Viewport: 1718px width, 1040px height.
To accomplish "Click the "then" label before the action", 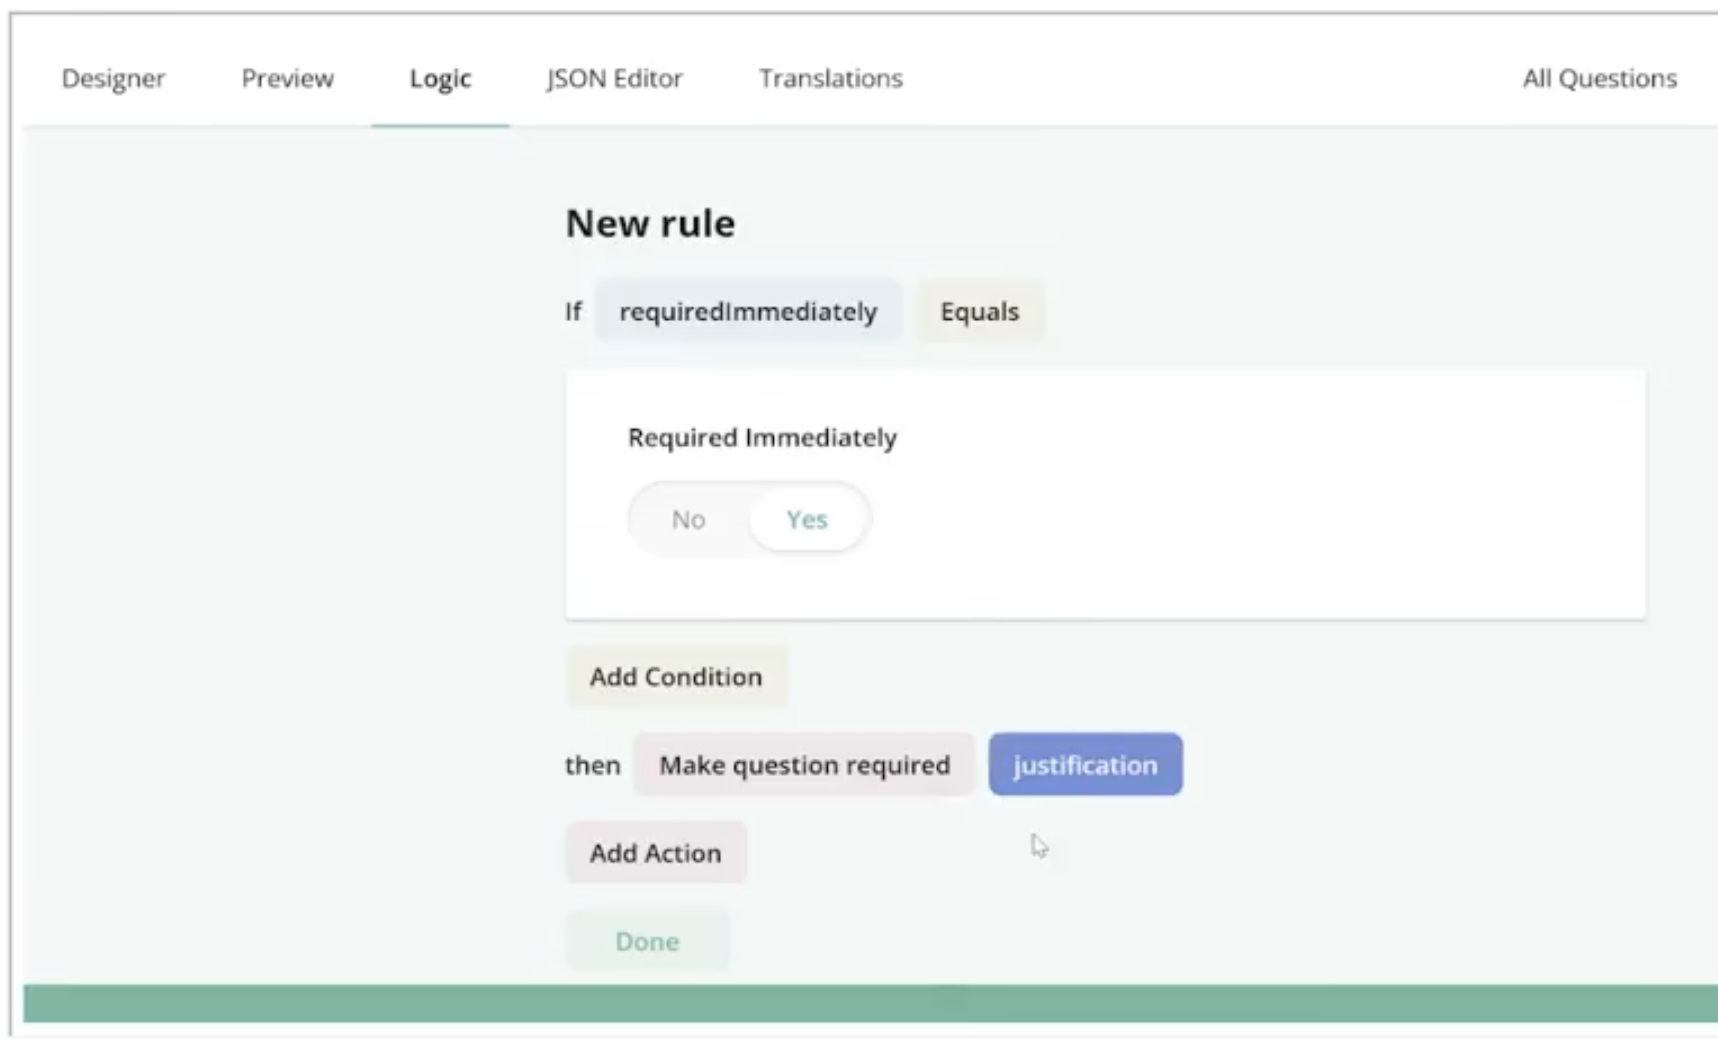I will point(592,765).
